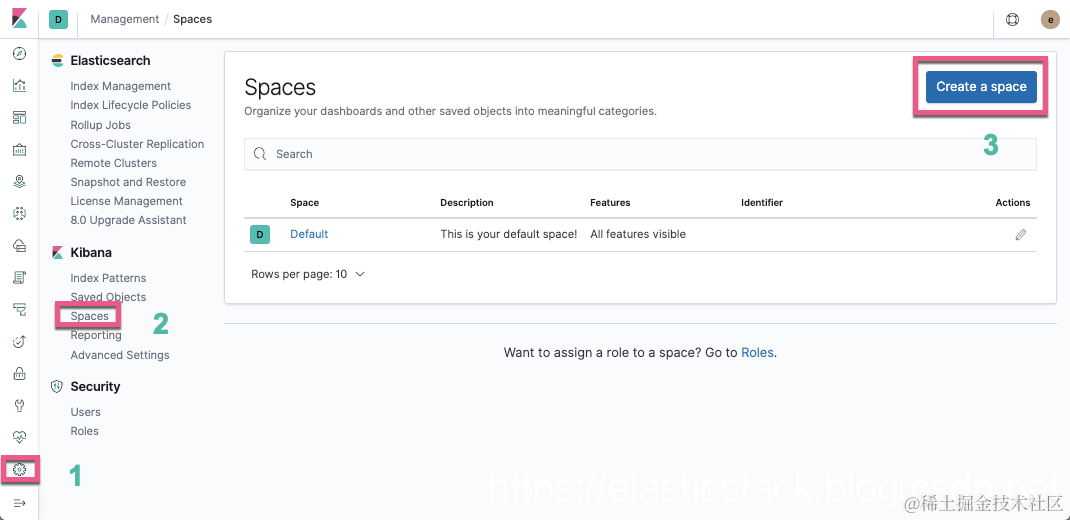Edit the Default space with pencil icon
Image resolution: width=1070 pixels, height=520 pixels.
1020,235
